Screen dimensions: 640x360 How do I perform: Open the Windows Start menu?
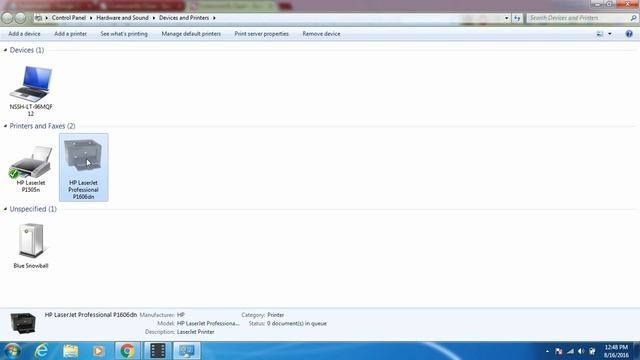coord(12,351)
